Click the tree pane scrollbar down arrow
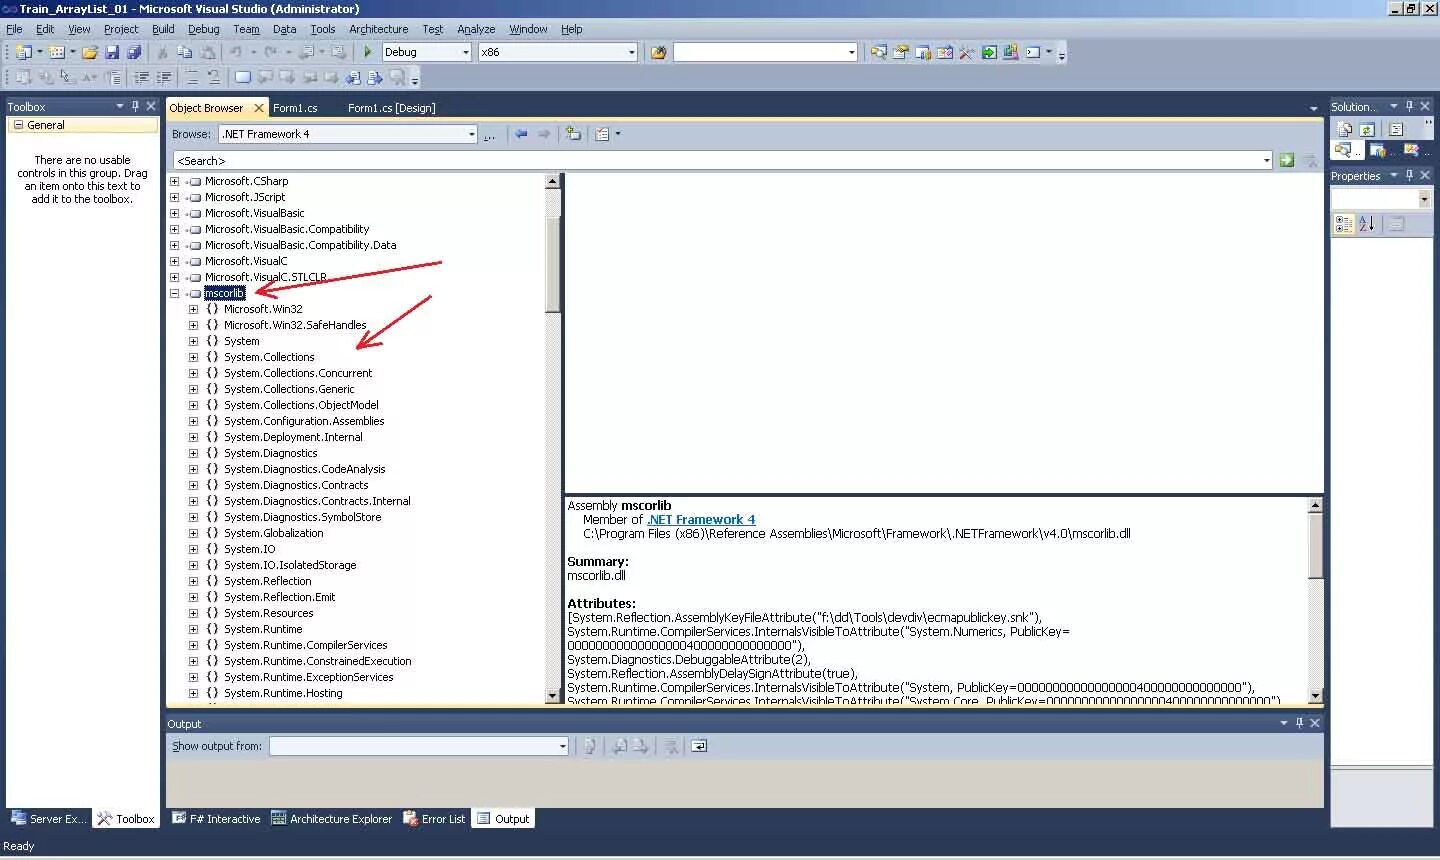Screen dimensions: 1440x860 (x=553, y=696)
